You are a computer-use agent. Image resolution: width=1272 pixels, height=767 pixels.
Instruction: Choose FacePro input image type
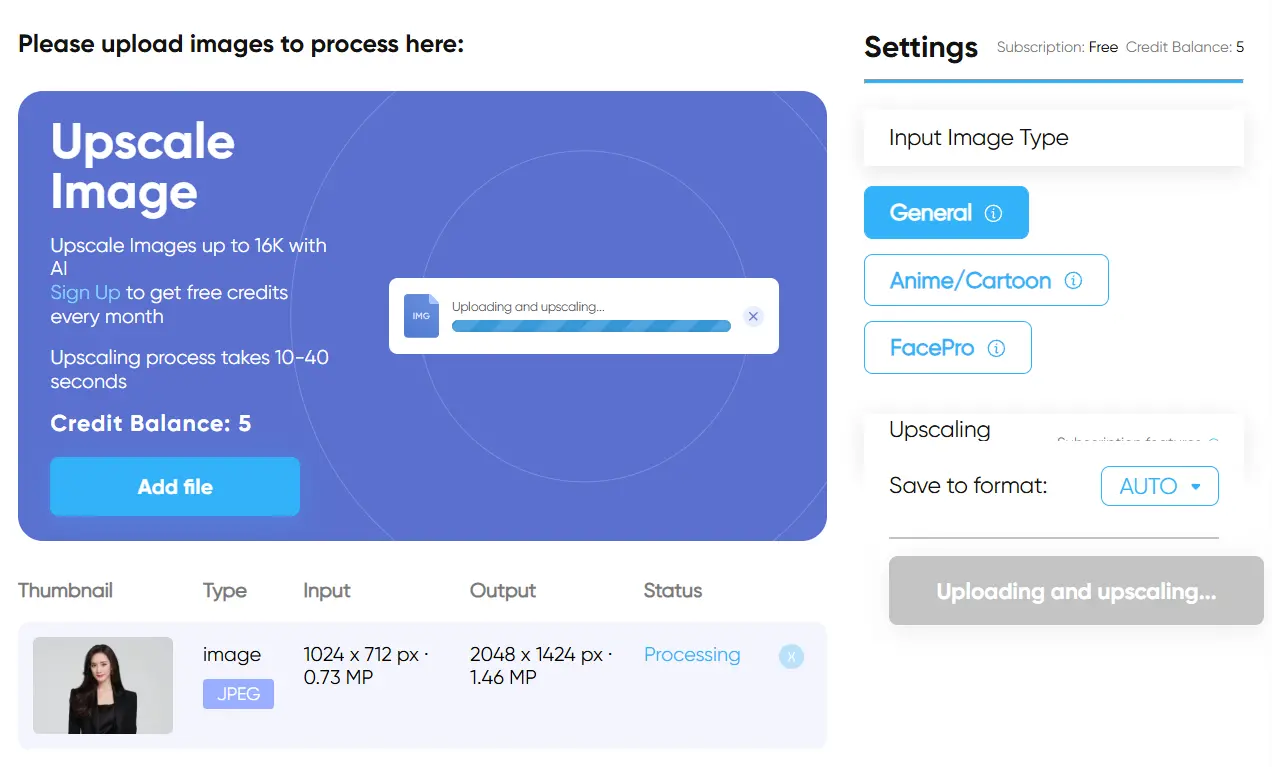tap(947, 348)
